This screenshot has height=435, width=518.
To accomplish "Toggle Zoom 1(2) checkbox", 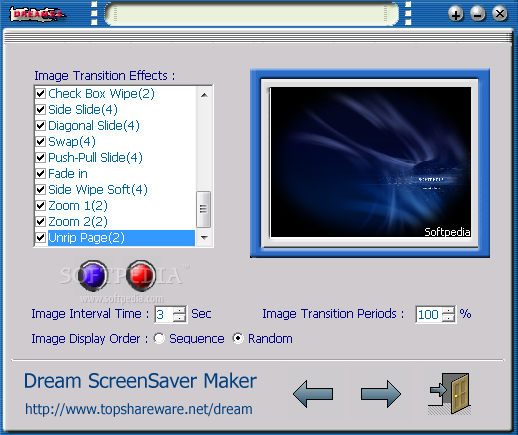I will [41, 205].
